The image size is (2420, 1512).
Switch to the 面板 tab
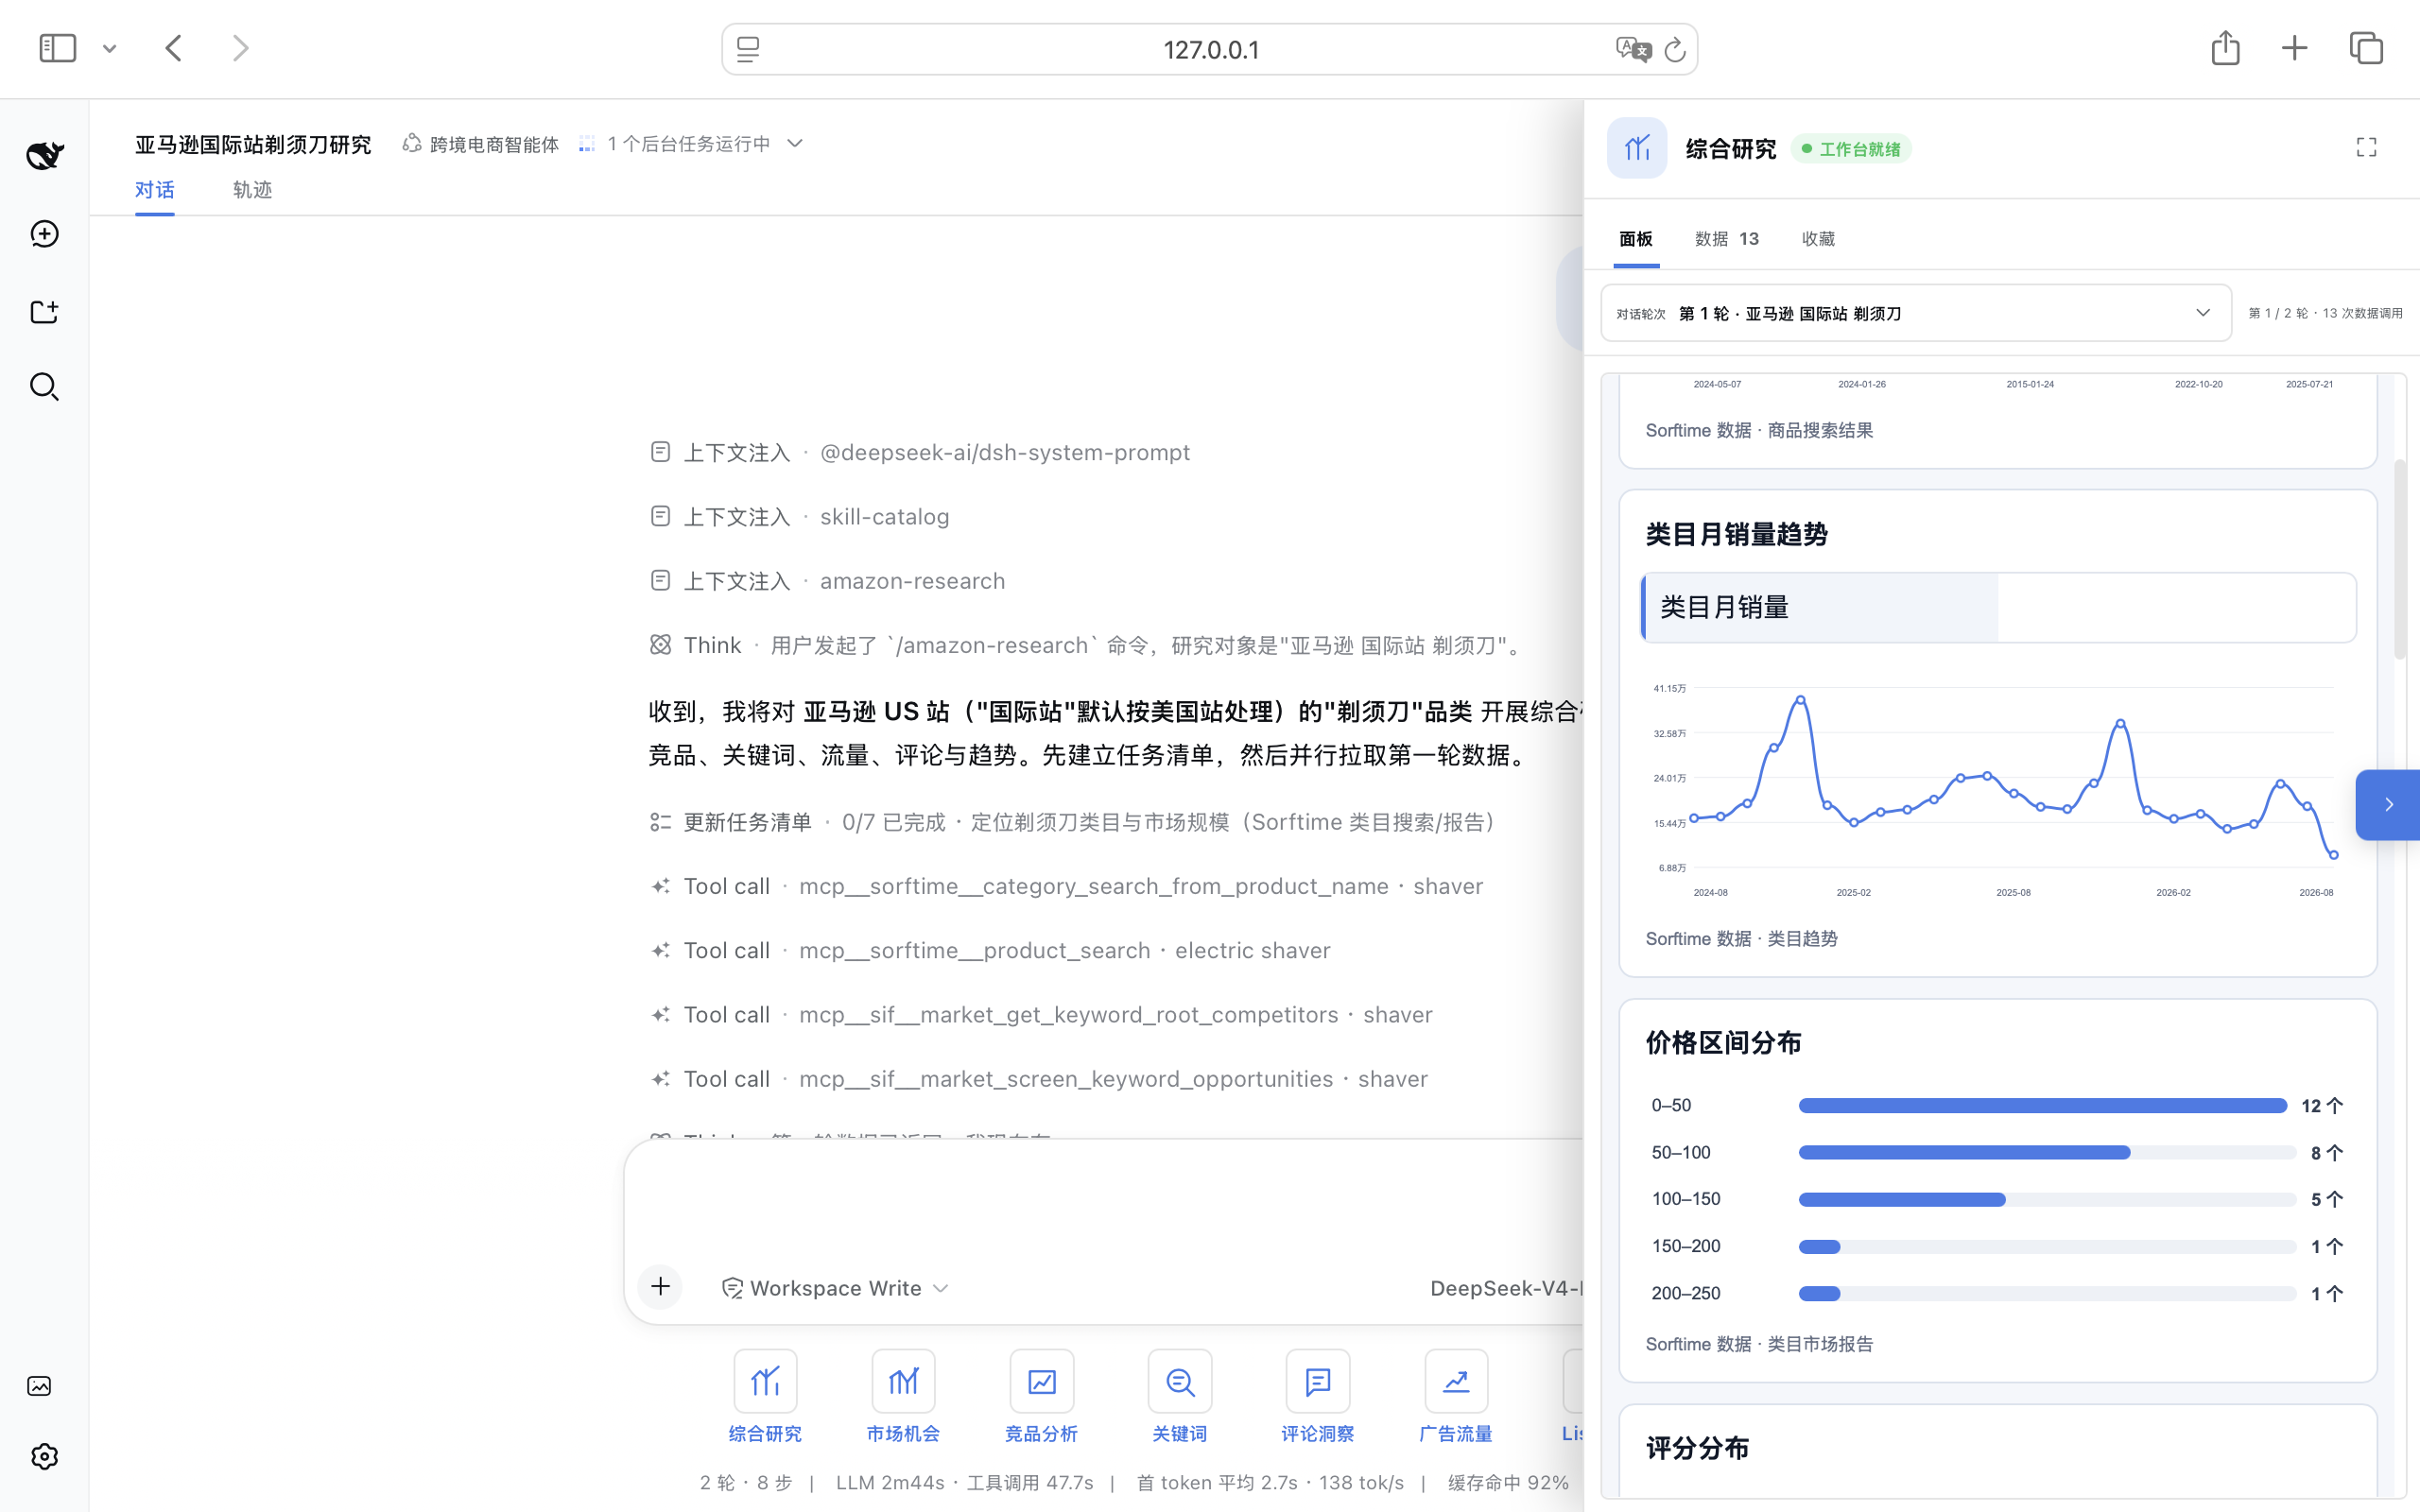[1636, 239]
